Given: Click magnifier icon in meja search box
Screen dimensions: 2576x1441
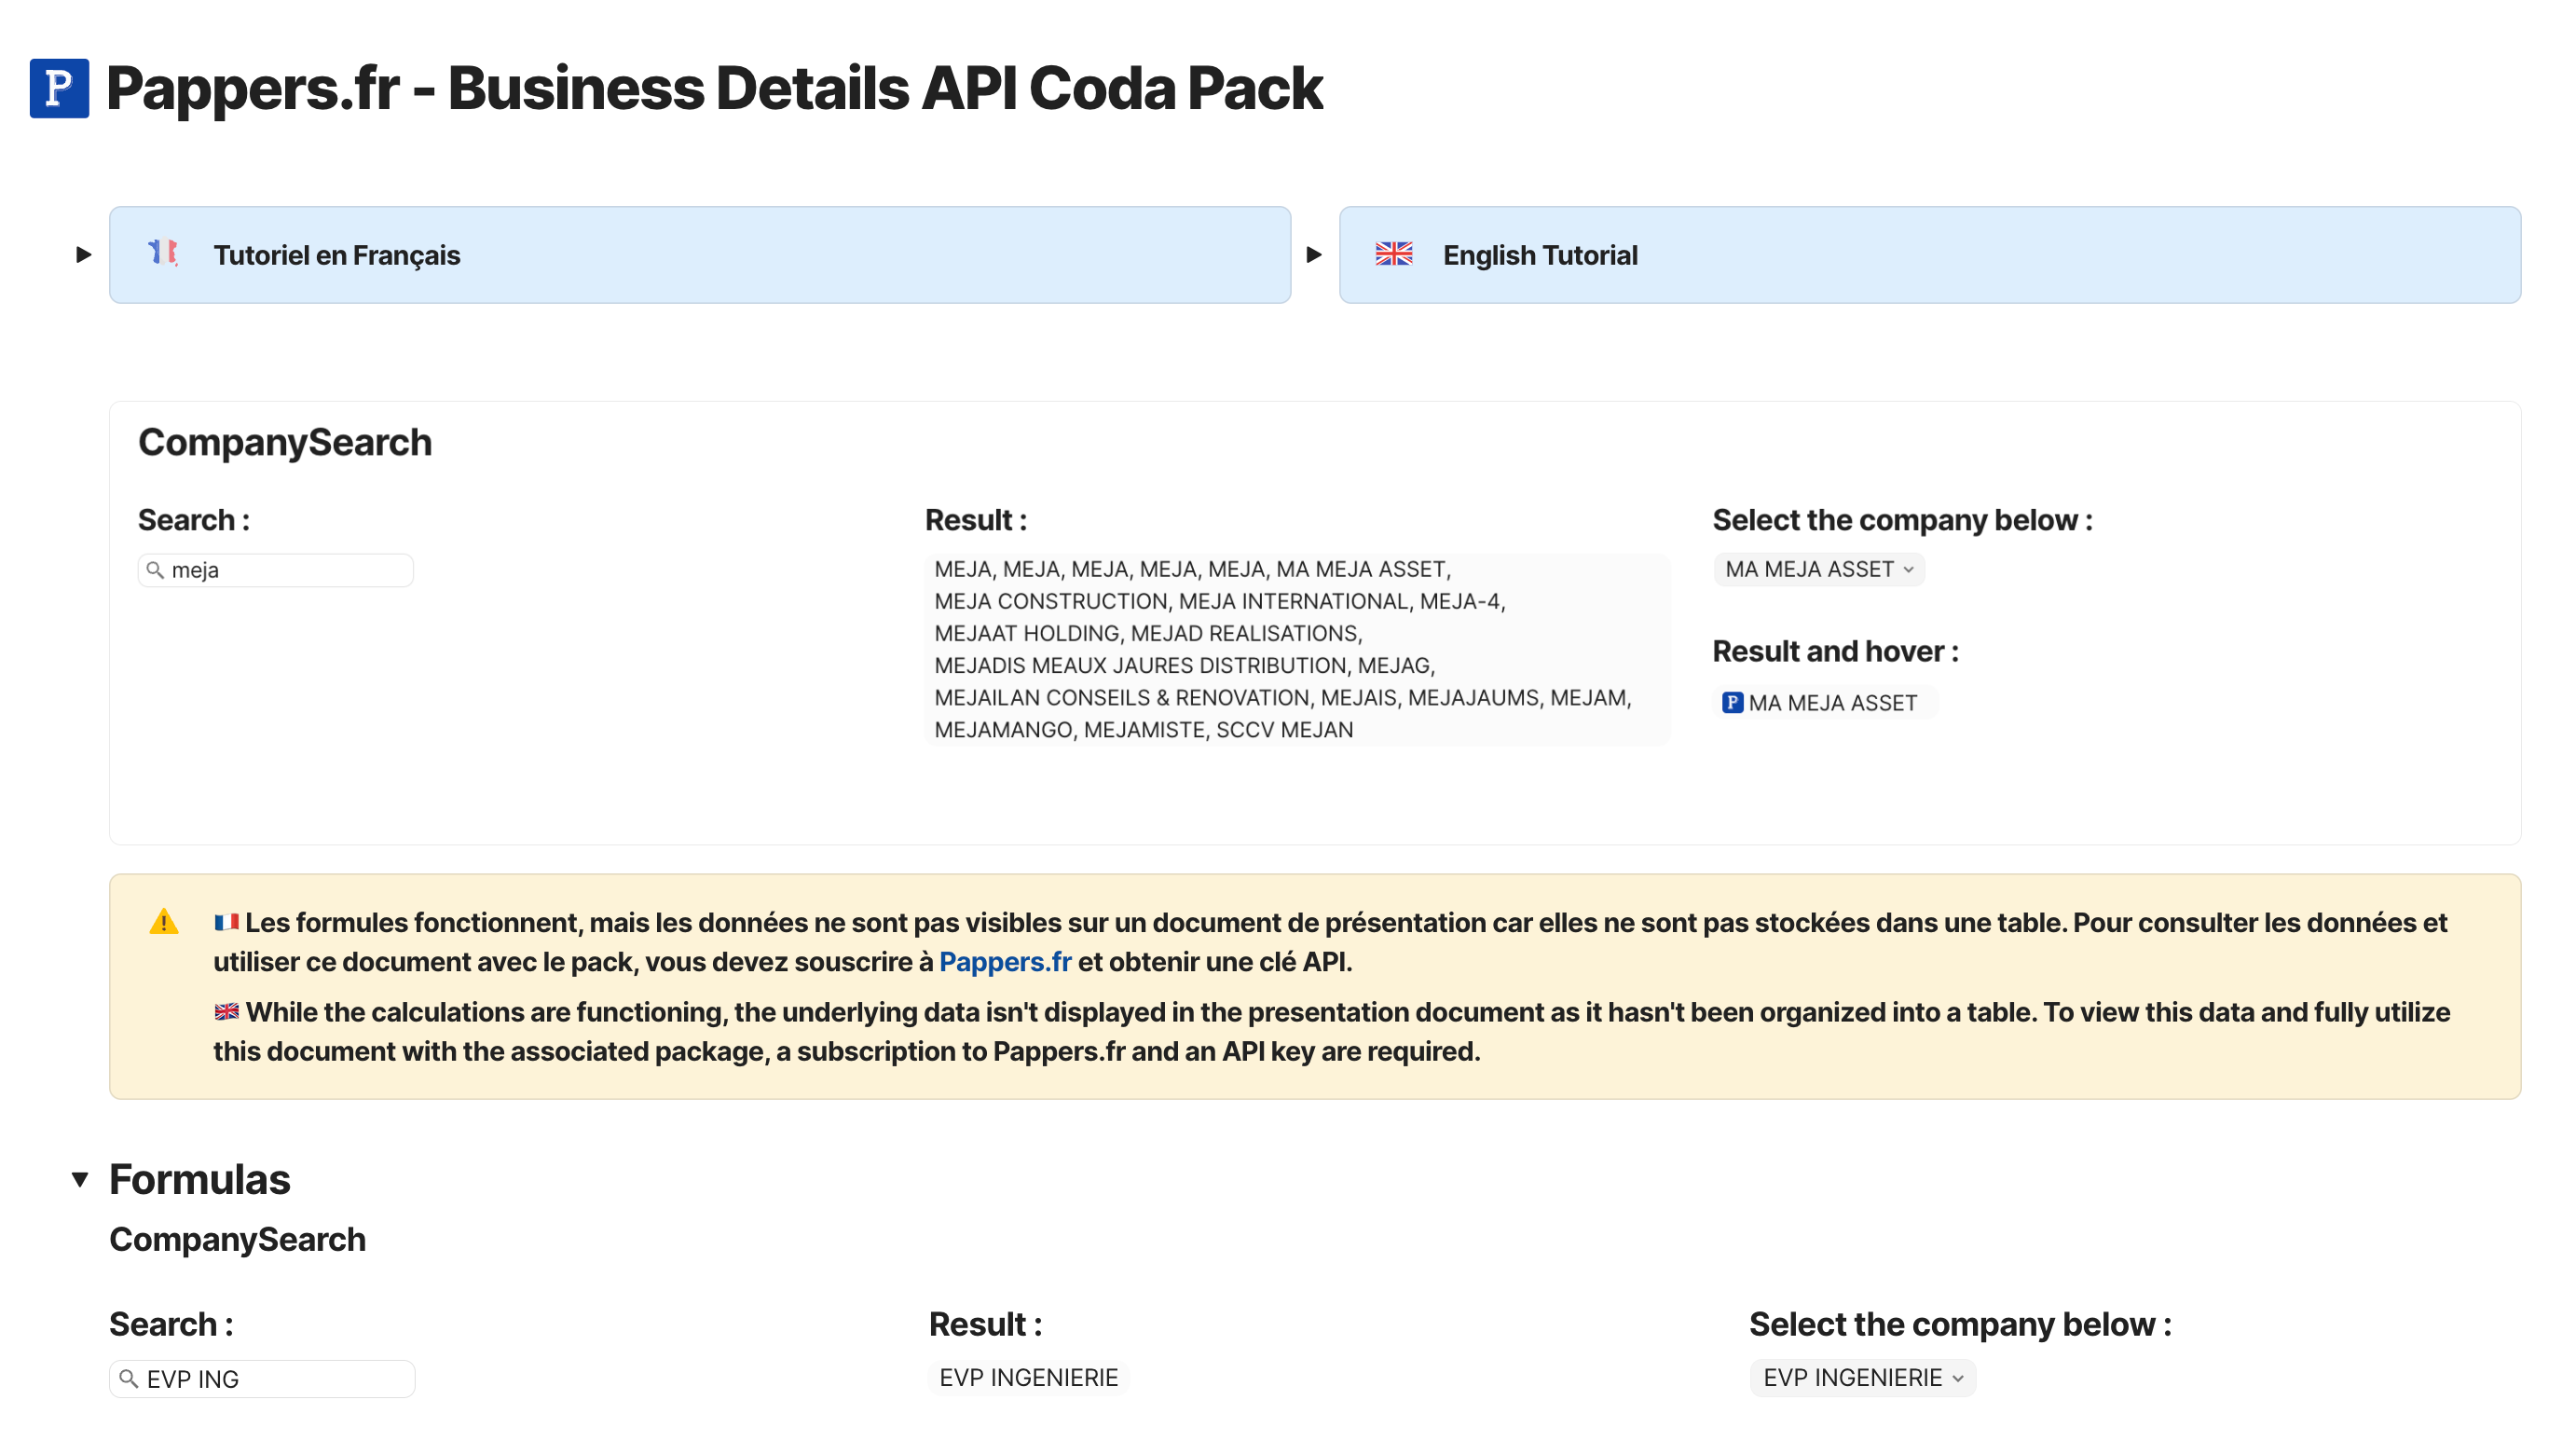Looking at the screenshot, I should tap(155, 570).
